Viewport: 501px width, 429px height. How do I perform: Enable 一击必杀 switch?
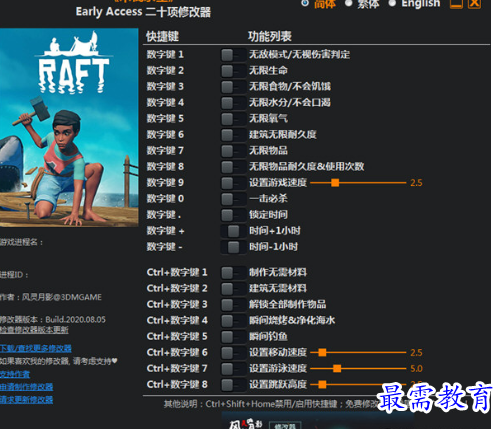233,199
